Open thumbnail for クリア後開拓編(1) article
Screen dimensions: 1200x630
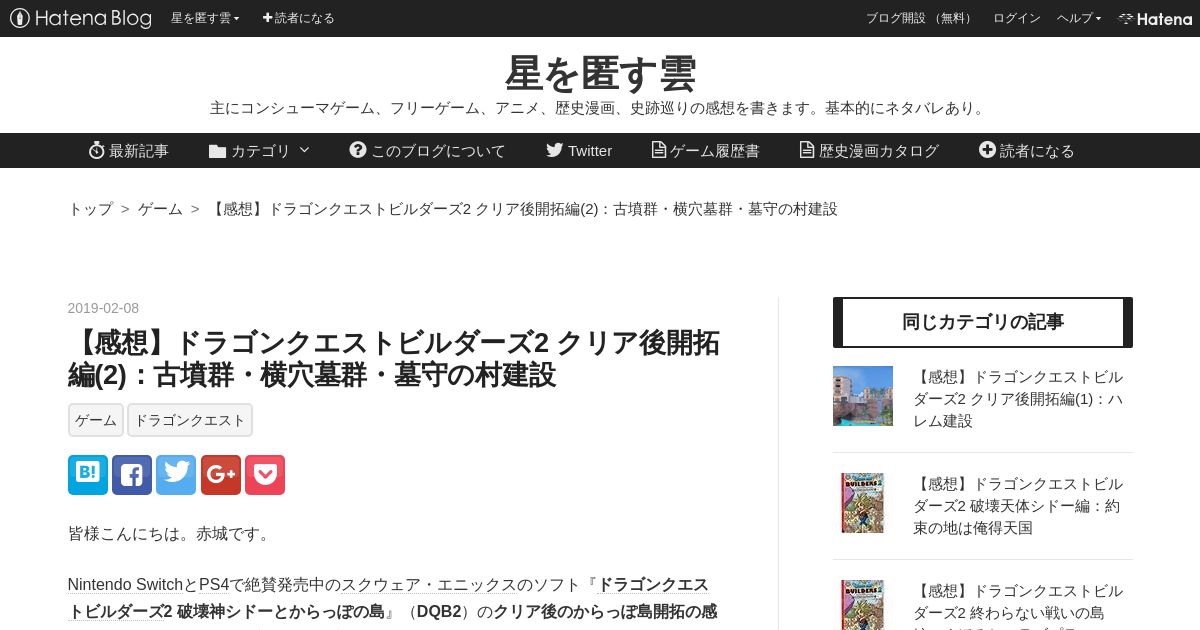coord(863,396)
